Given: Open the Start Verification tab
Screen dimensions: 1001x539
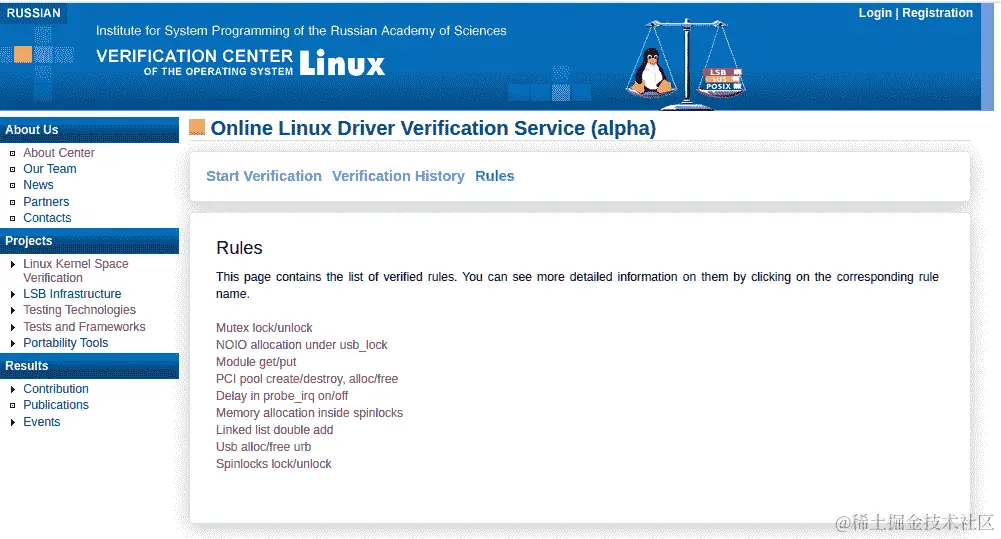Looking at the screenshot, I should pos(264,176).
